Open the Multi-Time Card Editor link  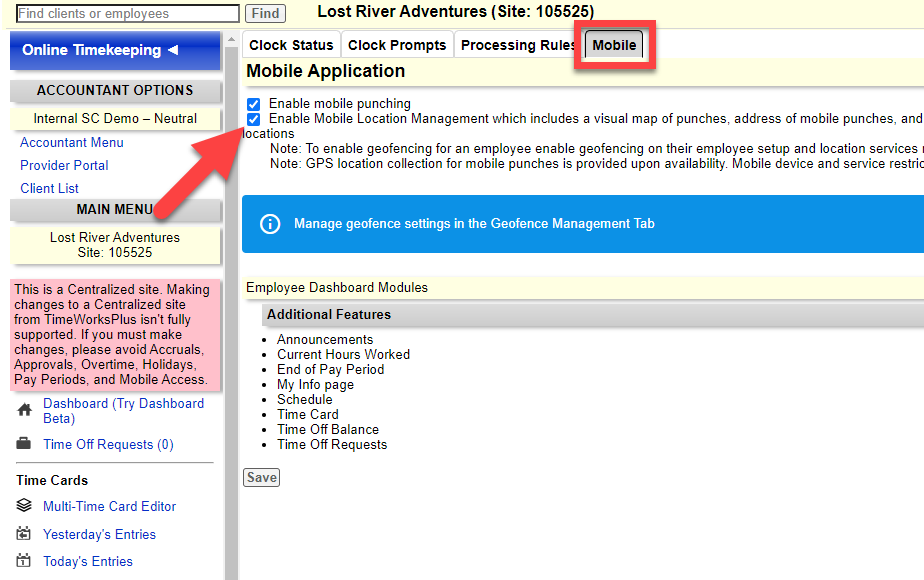110,506
